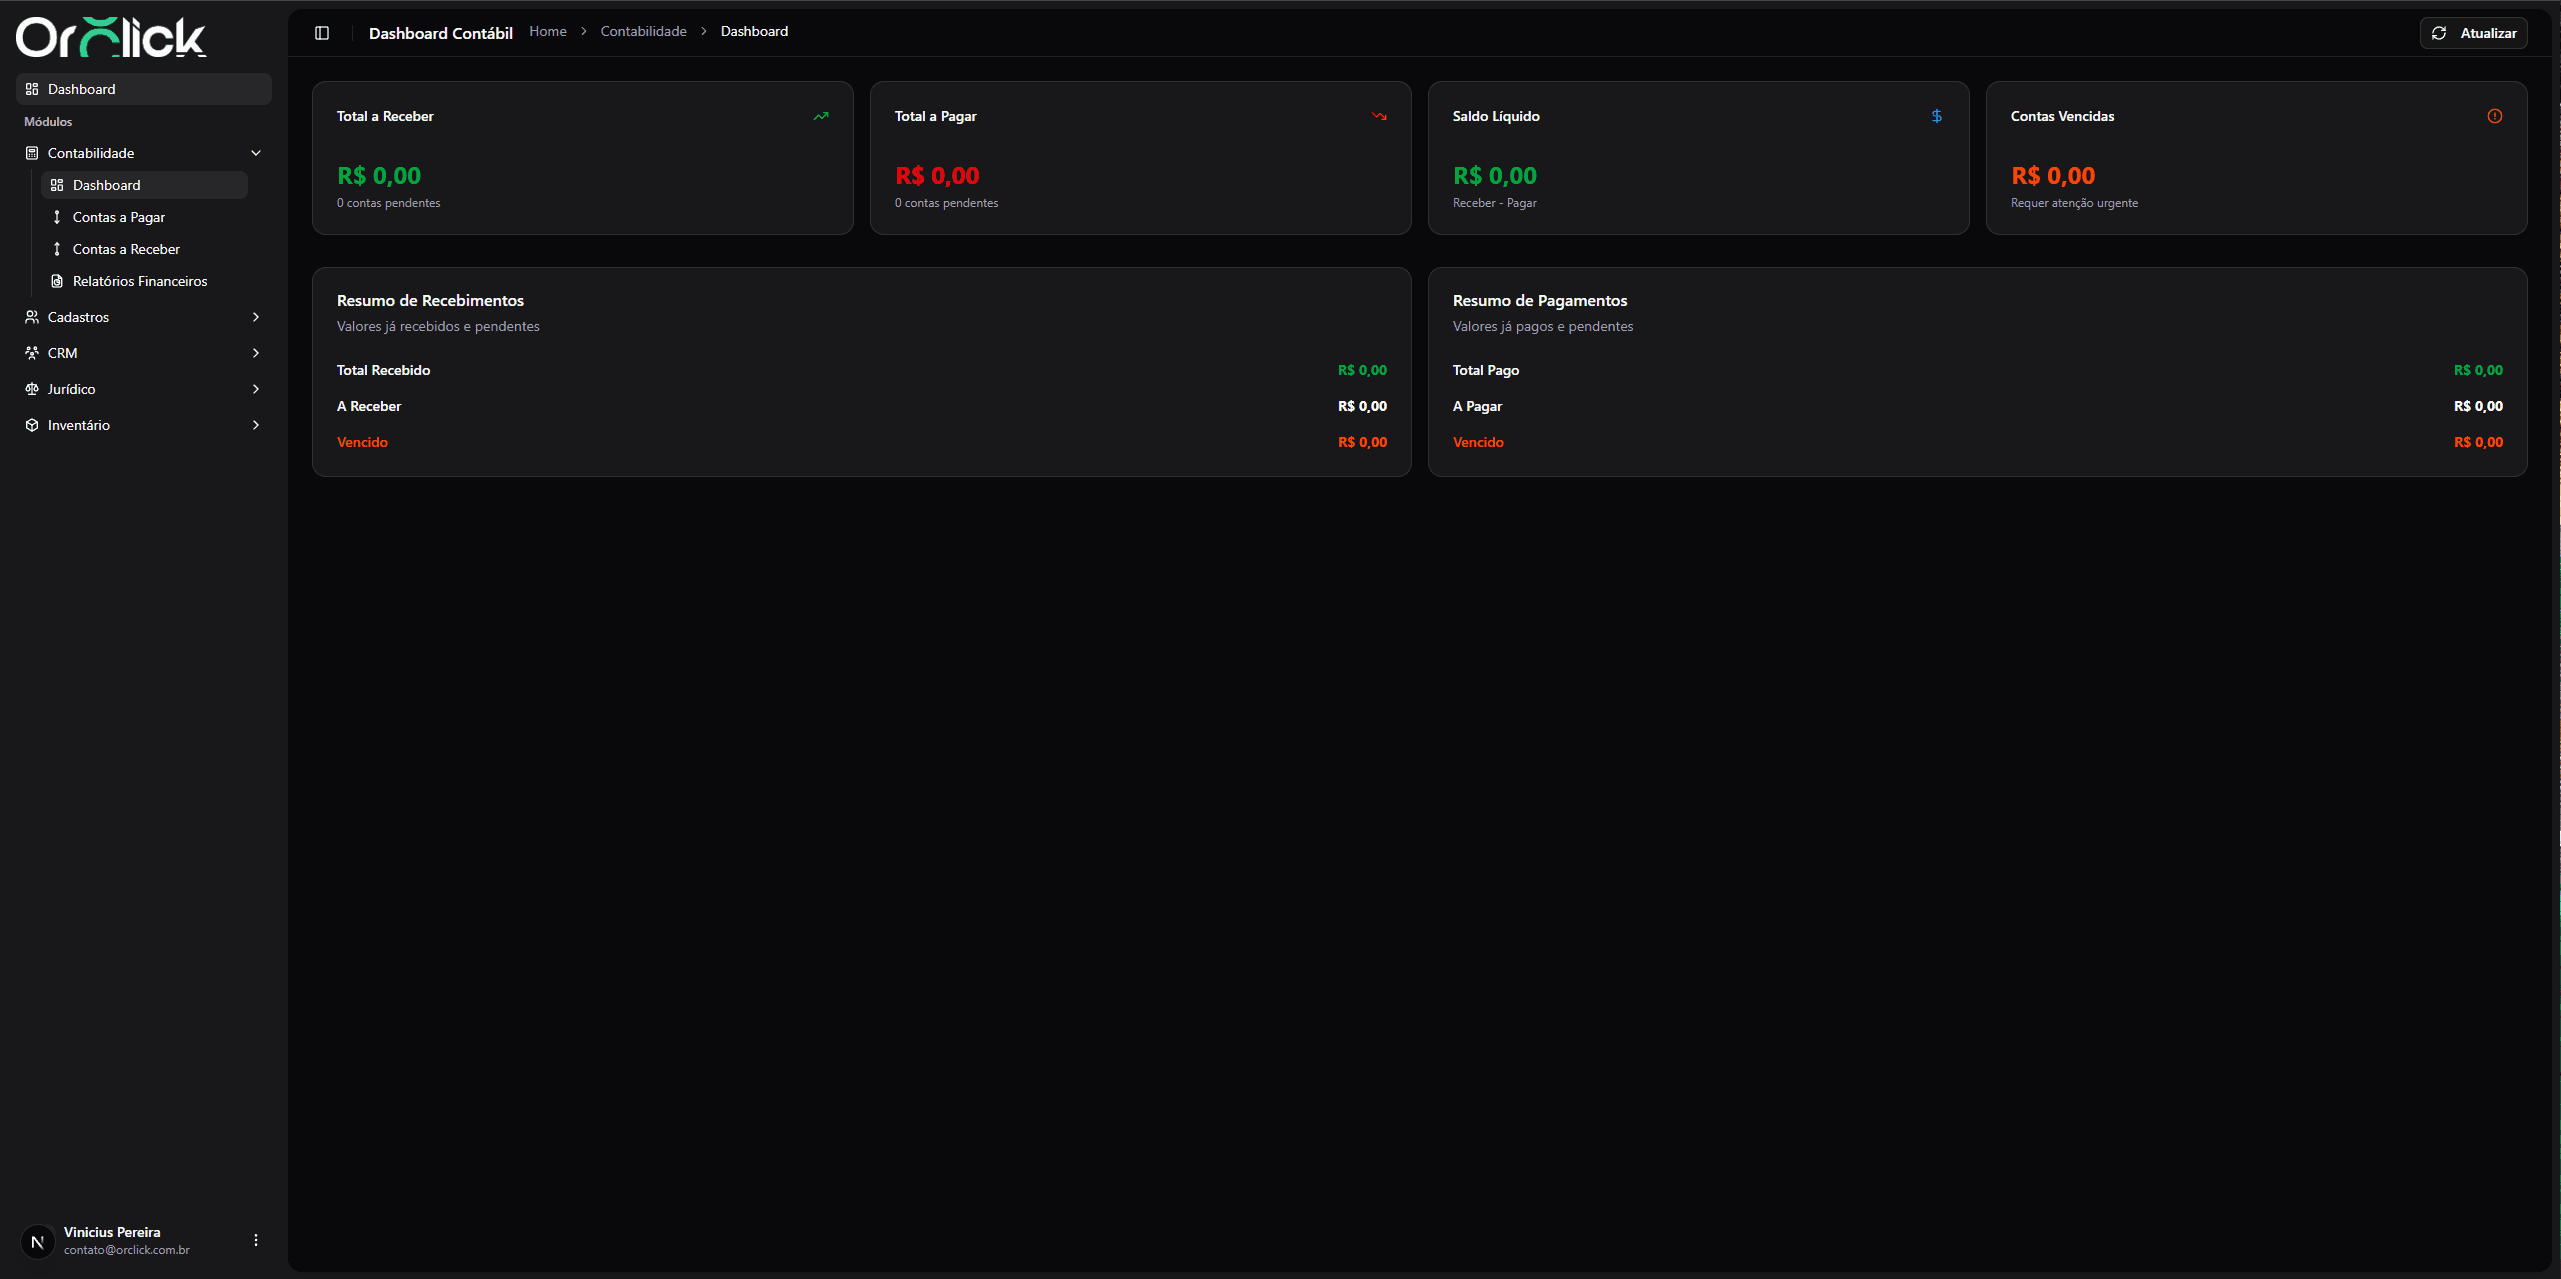2561x1279 pixels.
Task: Click the Contabilidade calculator icon
Action: point(32,153)
